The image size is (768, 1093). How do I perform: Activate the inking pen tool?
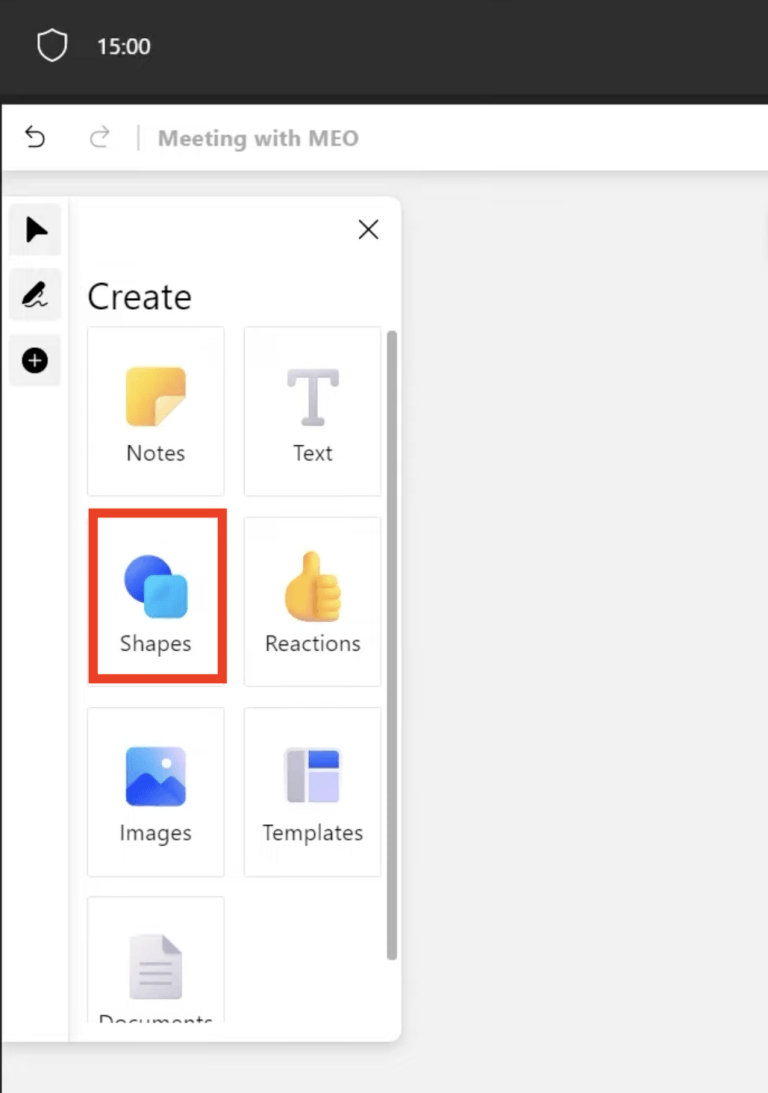point(35,295)
